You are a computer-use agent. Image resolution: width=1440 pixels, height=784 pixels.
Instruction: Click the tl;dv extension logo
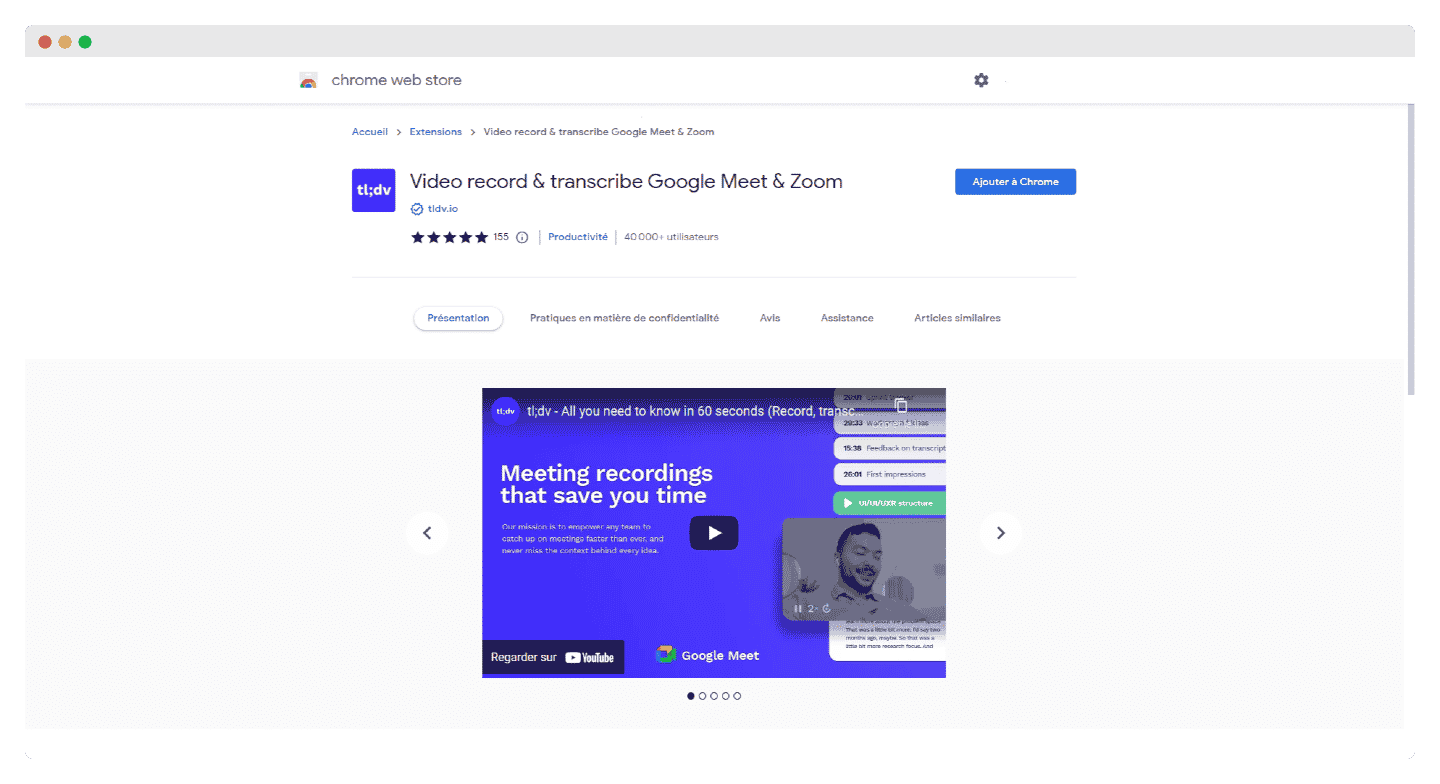pyautogui.click(x=374, y=190)
